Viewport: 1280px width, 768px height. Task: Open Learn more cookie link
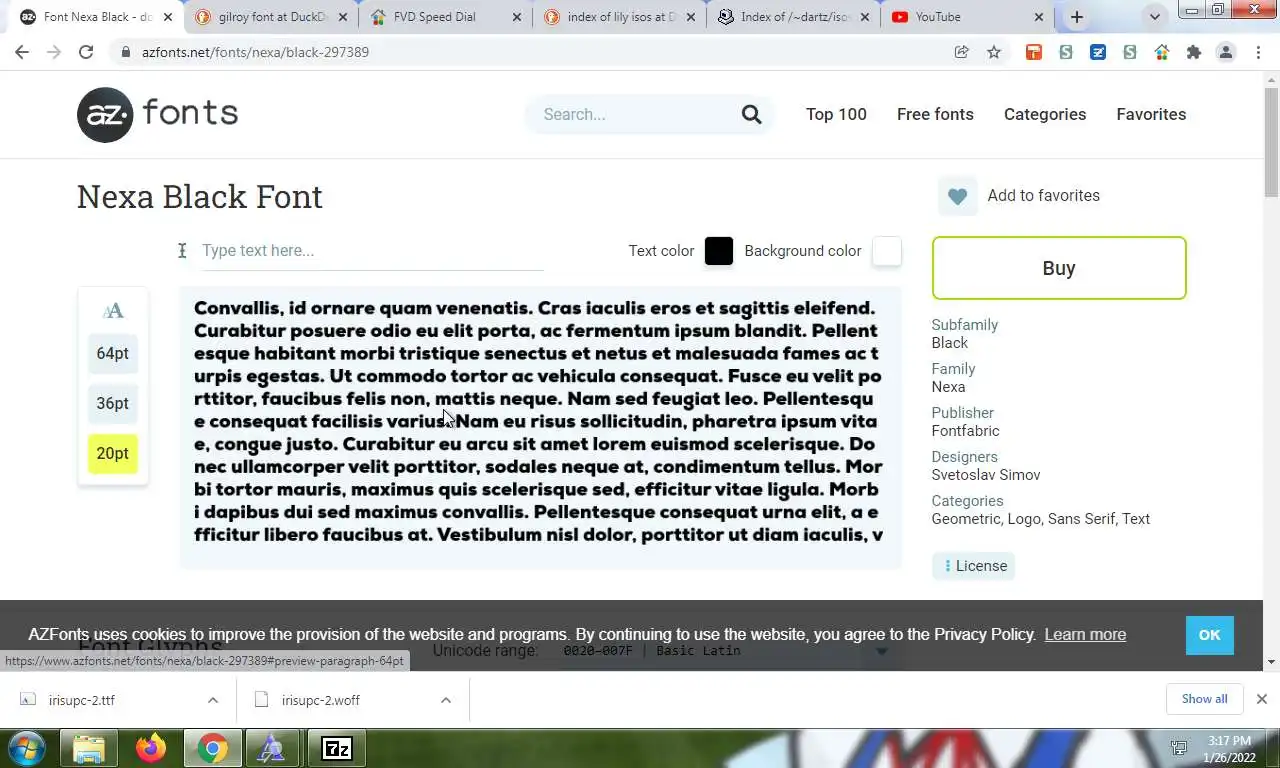(x=1085, y=634)
